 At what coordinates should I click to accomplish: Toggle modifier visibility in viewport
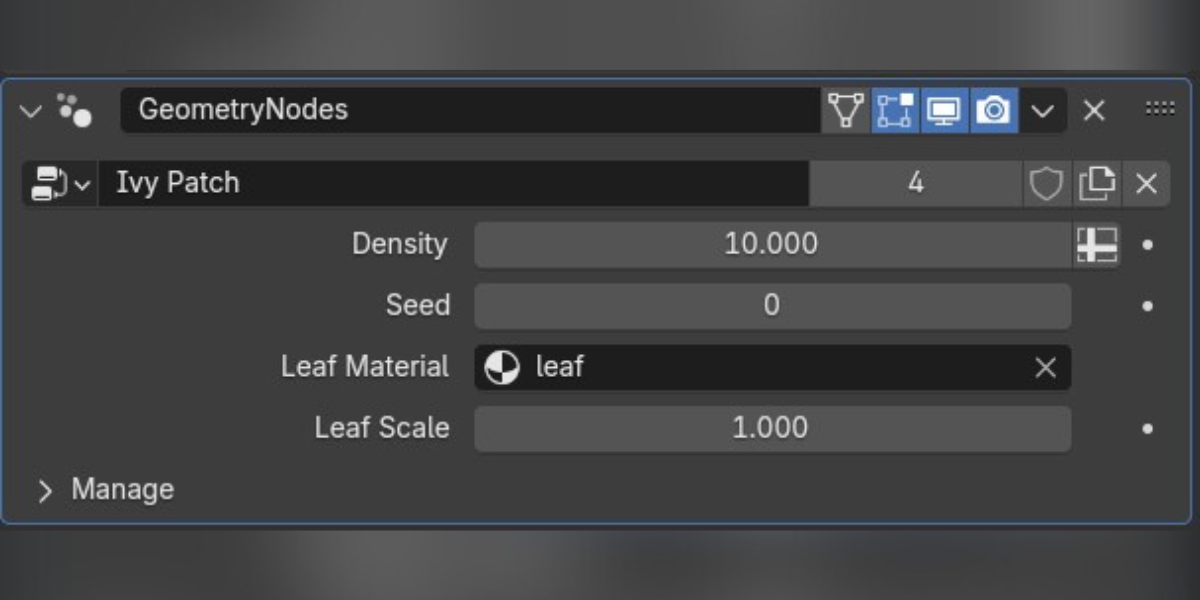(944, 110)
